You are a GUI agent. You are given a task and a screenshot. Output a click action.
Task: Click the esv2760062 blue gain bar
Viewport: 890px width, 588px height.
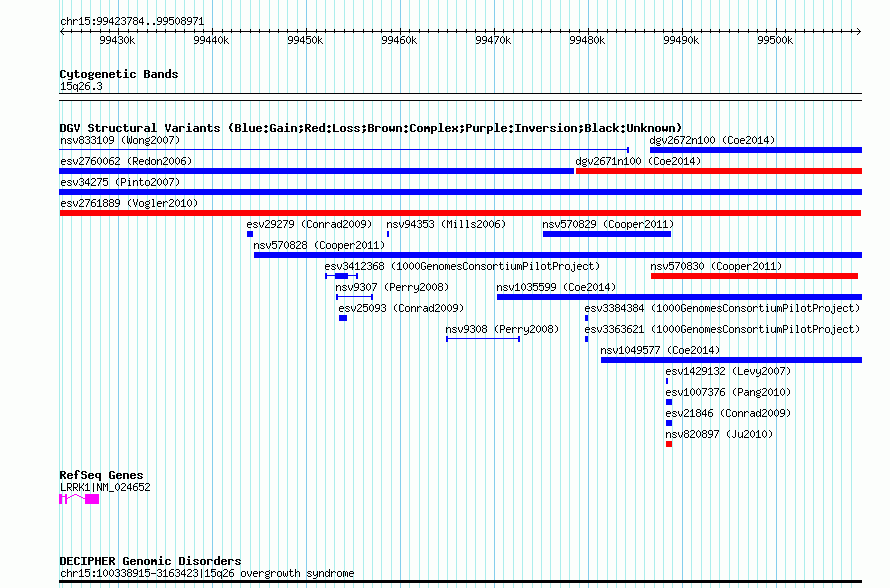point(316,171)
